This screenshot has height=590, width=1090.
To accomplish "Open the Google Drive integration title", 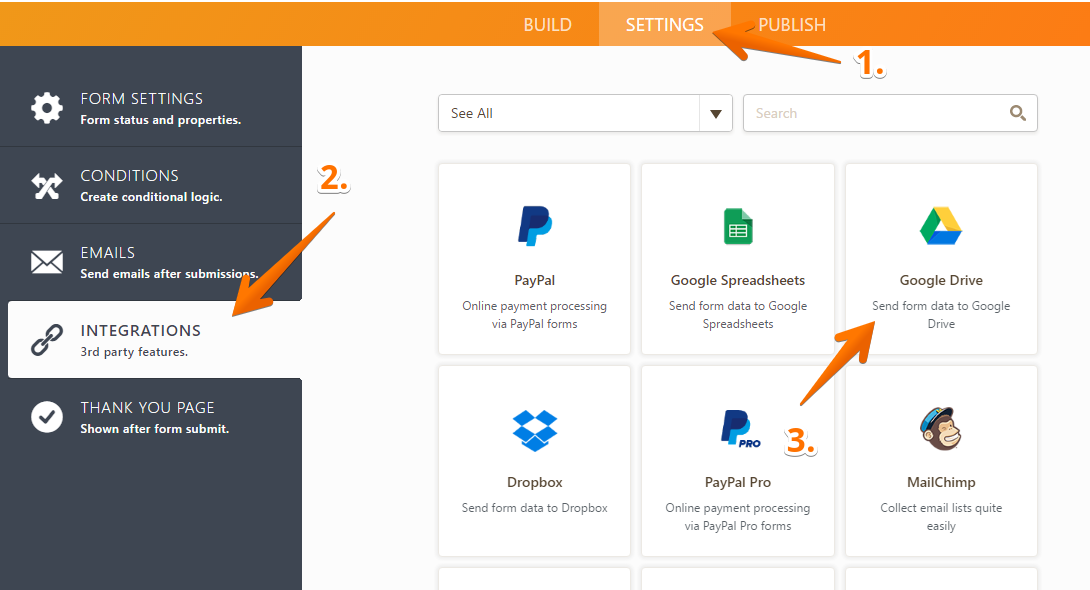I will coord(941,280).
